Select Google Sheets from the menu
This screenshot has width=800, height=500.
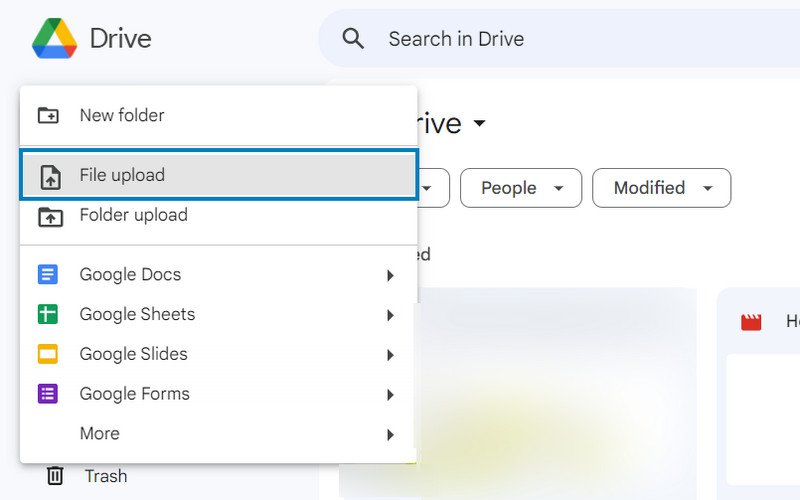coord(218,314)
